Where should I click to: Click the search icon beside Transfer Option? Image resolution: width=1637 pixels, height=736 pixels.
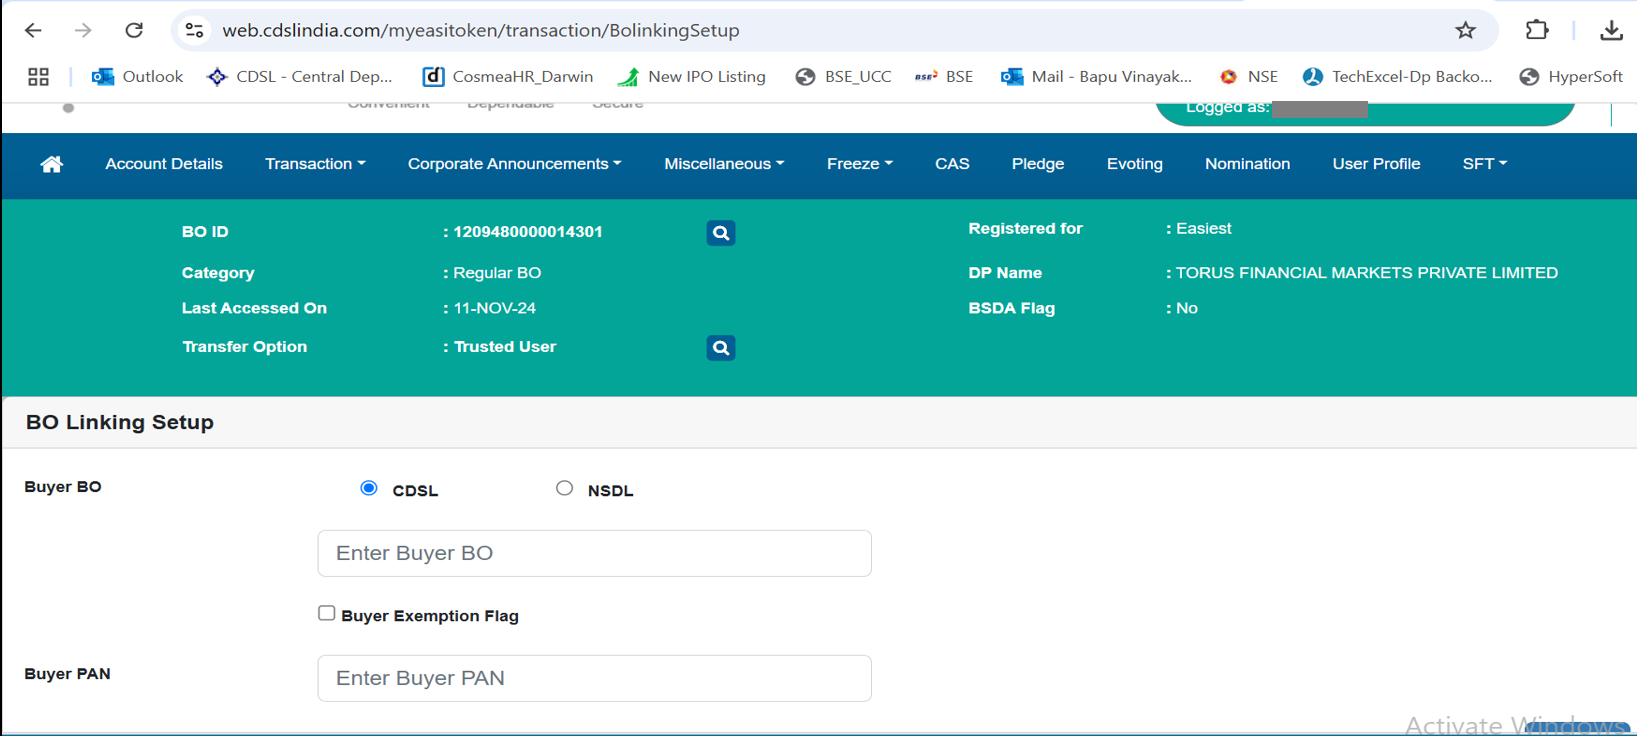[x=720, y=348]
